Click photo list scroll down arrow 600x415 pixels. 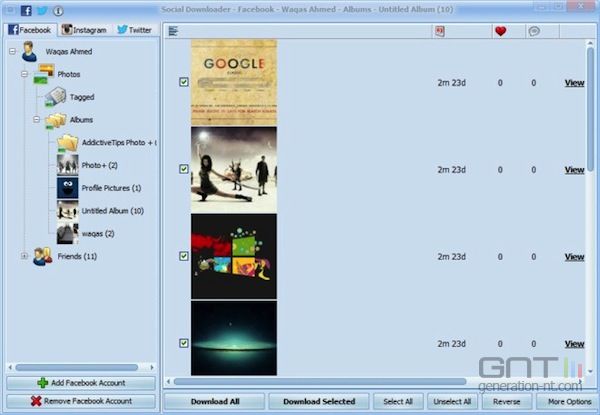(590, 371)
